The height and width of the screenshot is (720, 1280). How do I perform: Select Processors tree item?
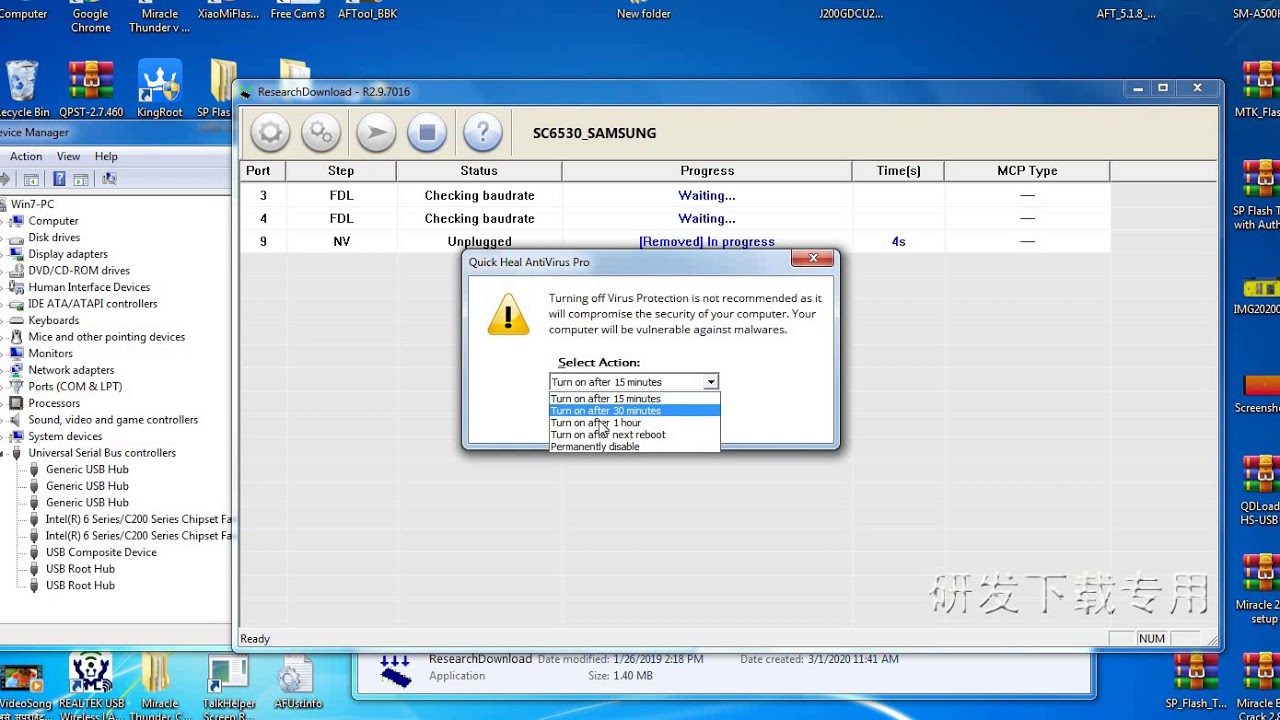pyautogui.click(x=54, y=403)
